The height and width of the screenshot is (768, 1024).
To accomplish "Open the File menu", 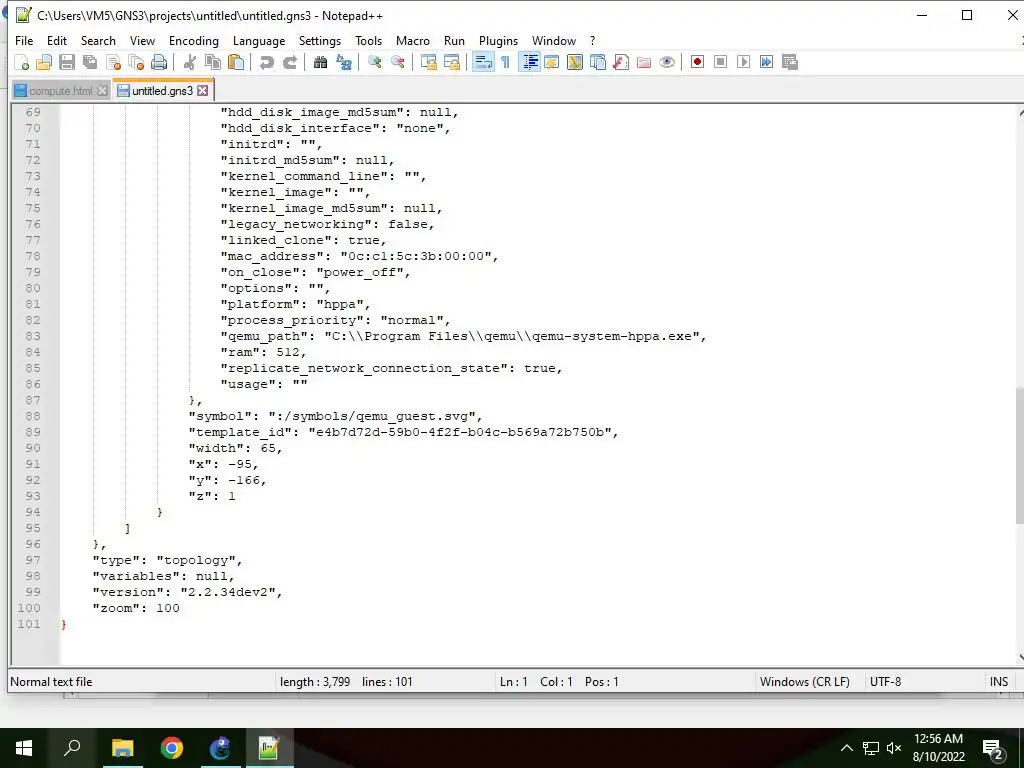I will point(24,40).
